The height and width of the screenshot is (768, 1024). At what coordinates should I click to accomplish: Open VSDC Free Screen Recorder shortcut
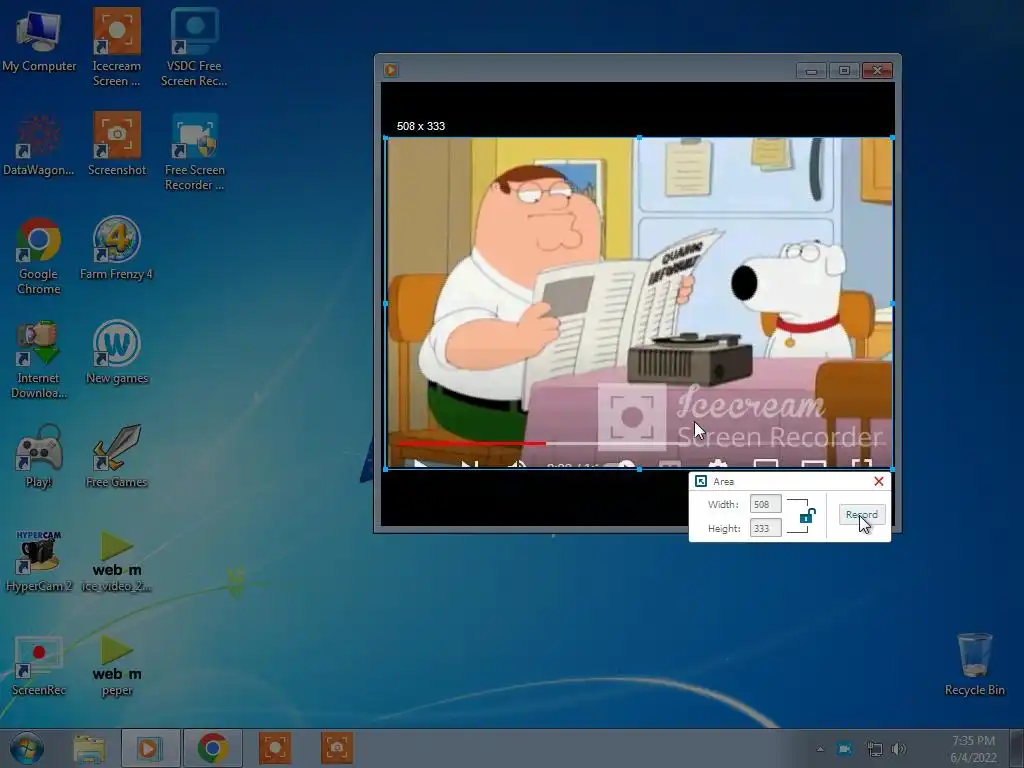pos(194,47)
